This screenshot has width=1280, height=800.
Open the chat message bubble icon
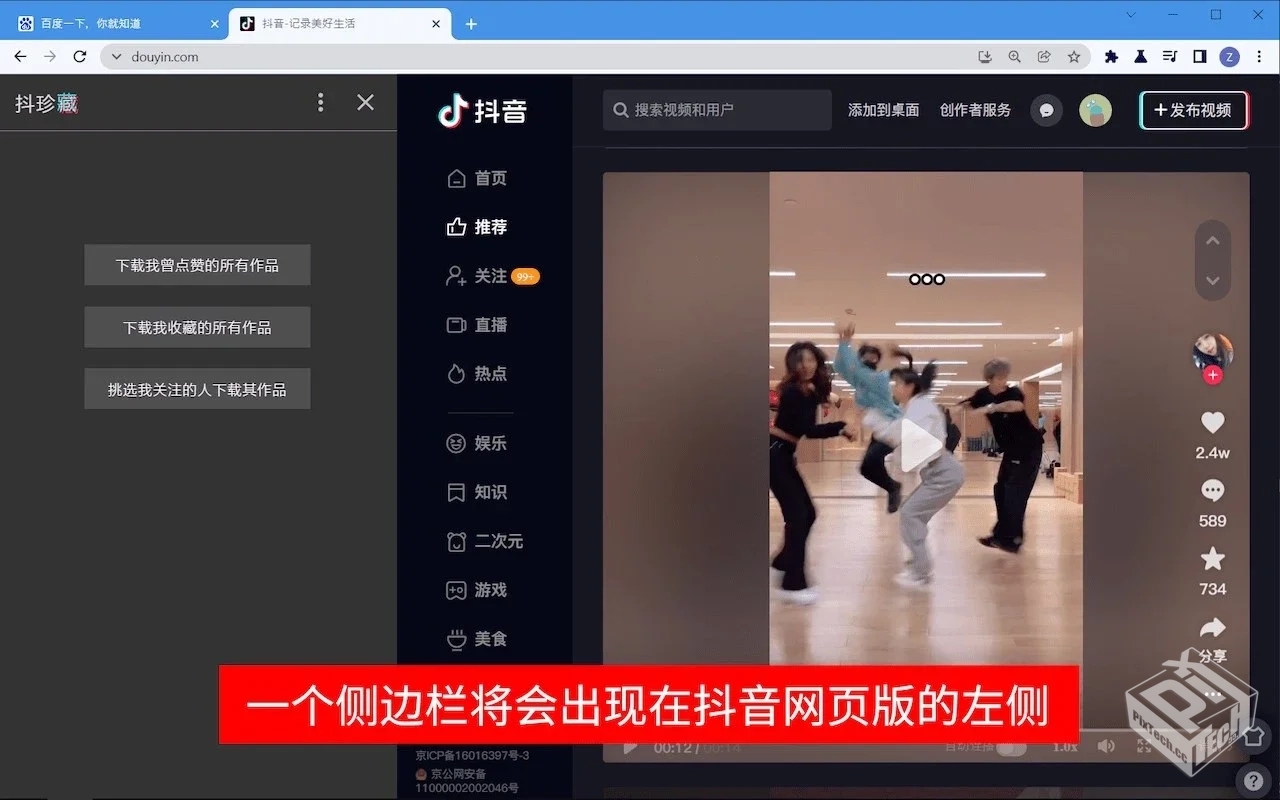[1046, 110]
